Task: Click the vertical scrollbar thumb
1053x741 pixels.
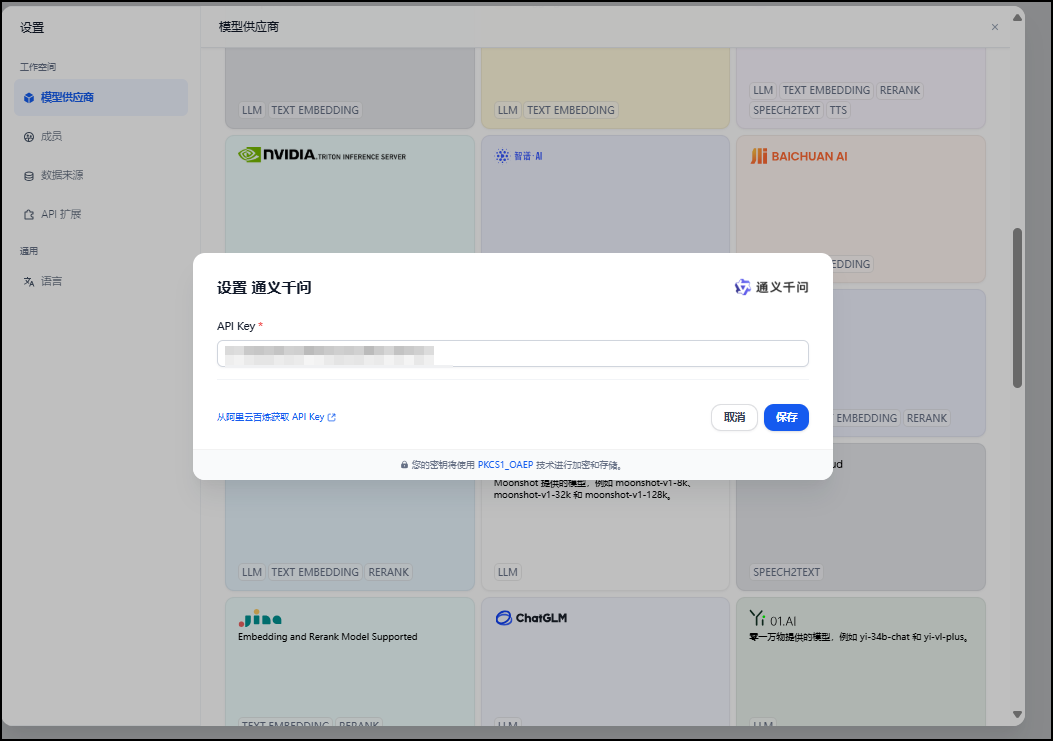Action: 1017,308
